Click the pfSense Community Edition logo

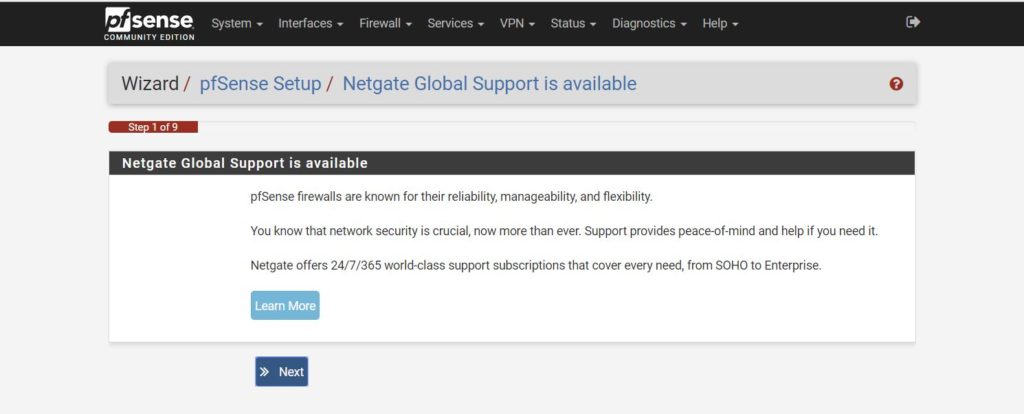pos(149,24)
